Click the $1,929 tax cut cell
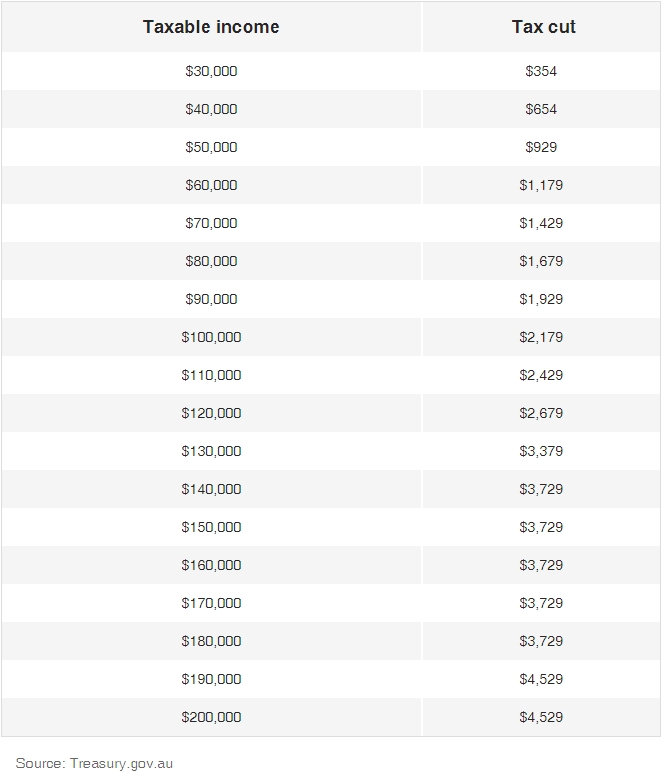The height and width of the screenshot is (775, 665). [x=541, y=299]
